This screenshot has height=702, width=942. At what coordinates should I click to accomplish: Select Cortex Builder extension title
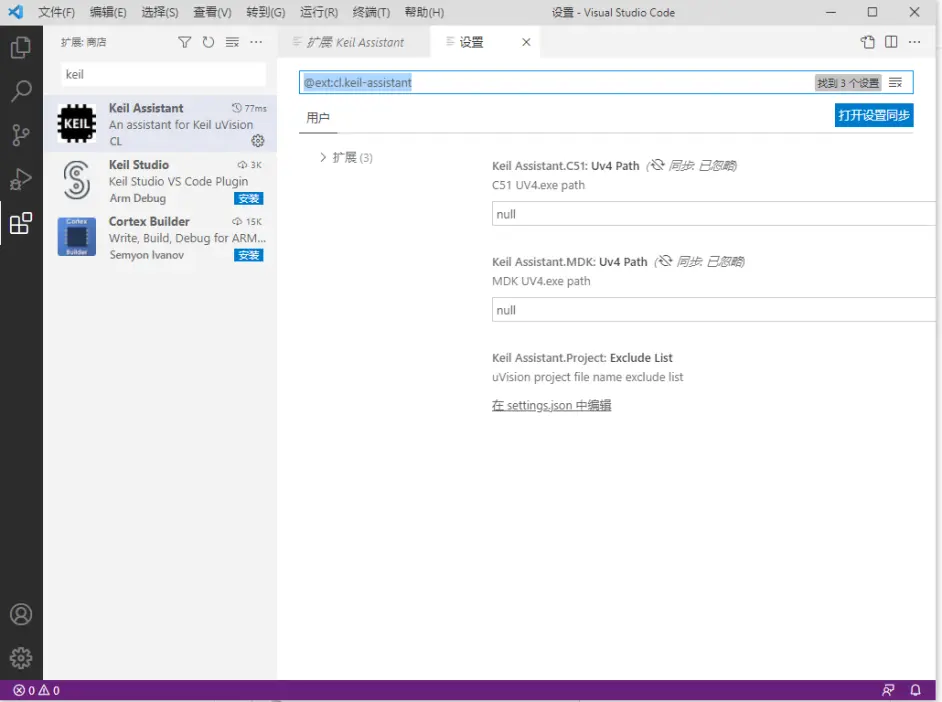(x=149, y=222)
